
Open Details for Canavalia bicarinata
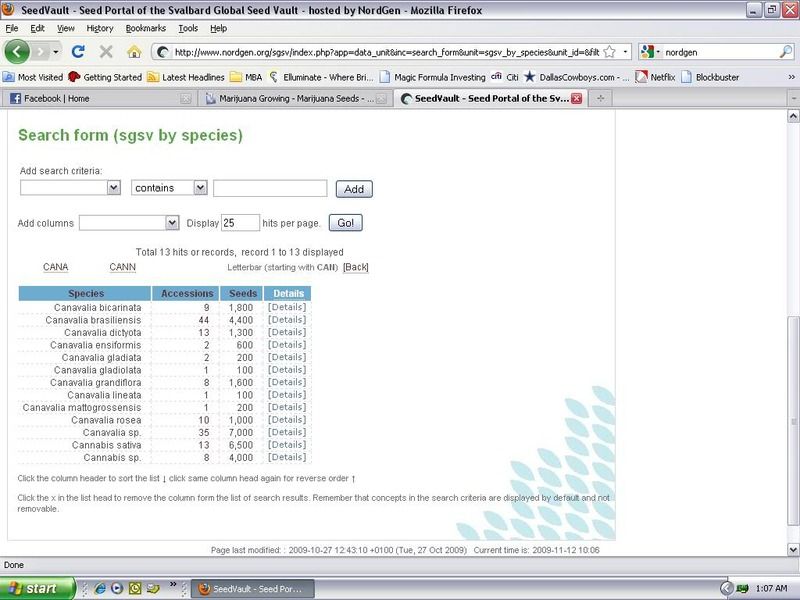pos(287,307)
